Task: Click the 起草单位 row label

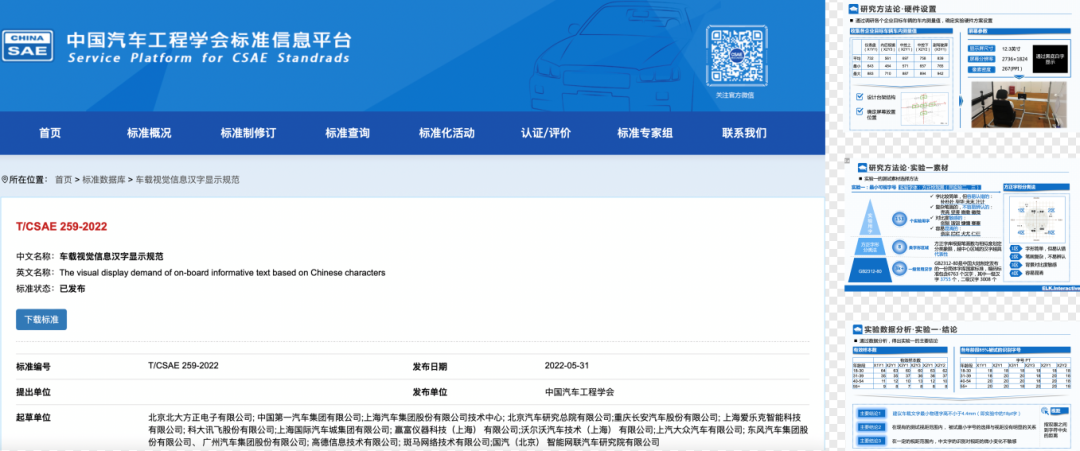Action: point(33,418)
